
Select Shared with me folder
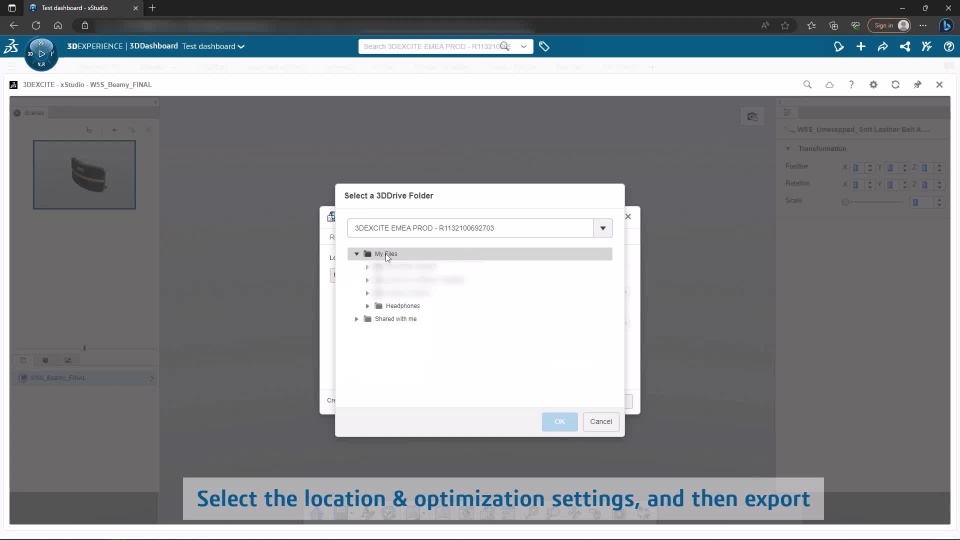[x=395, y=319]
